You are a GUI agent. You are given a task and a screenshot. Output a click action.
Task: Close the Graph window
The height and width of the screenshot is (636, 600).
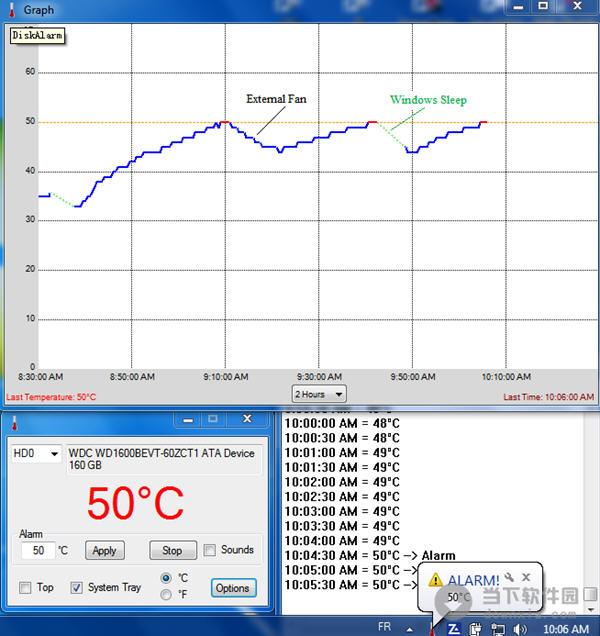577,6
